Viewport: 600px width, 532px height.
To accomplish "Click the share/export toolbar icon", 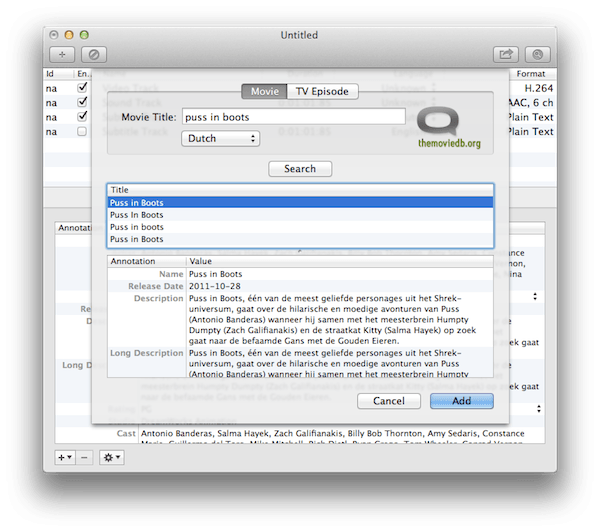I will pyautogui.click(x=505, y=55).
